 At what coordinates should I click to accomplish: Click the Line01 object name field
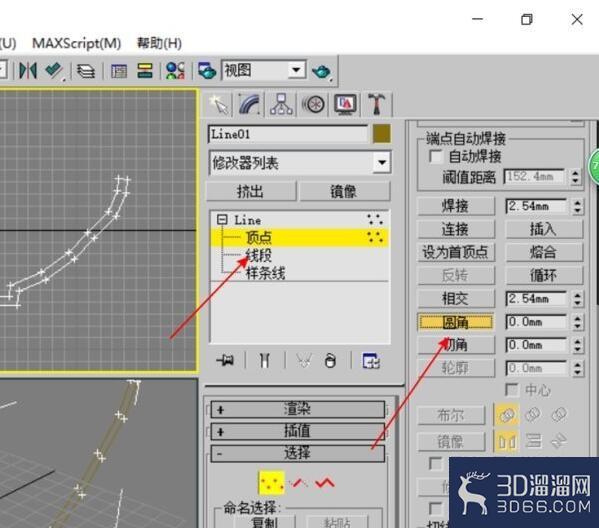287,134
